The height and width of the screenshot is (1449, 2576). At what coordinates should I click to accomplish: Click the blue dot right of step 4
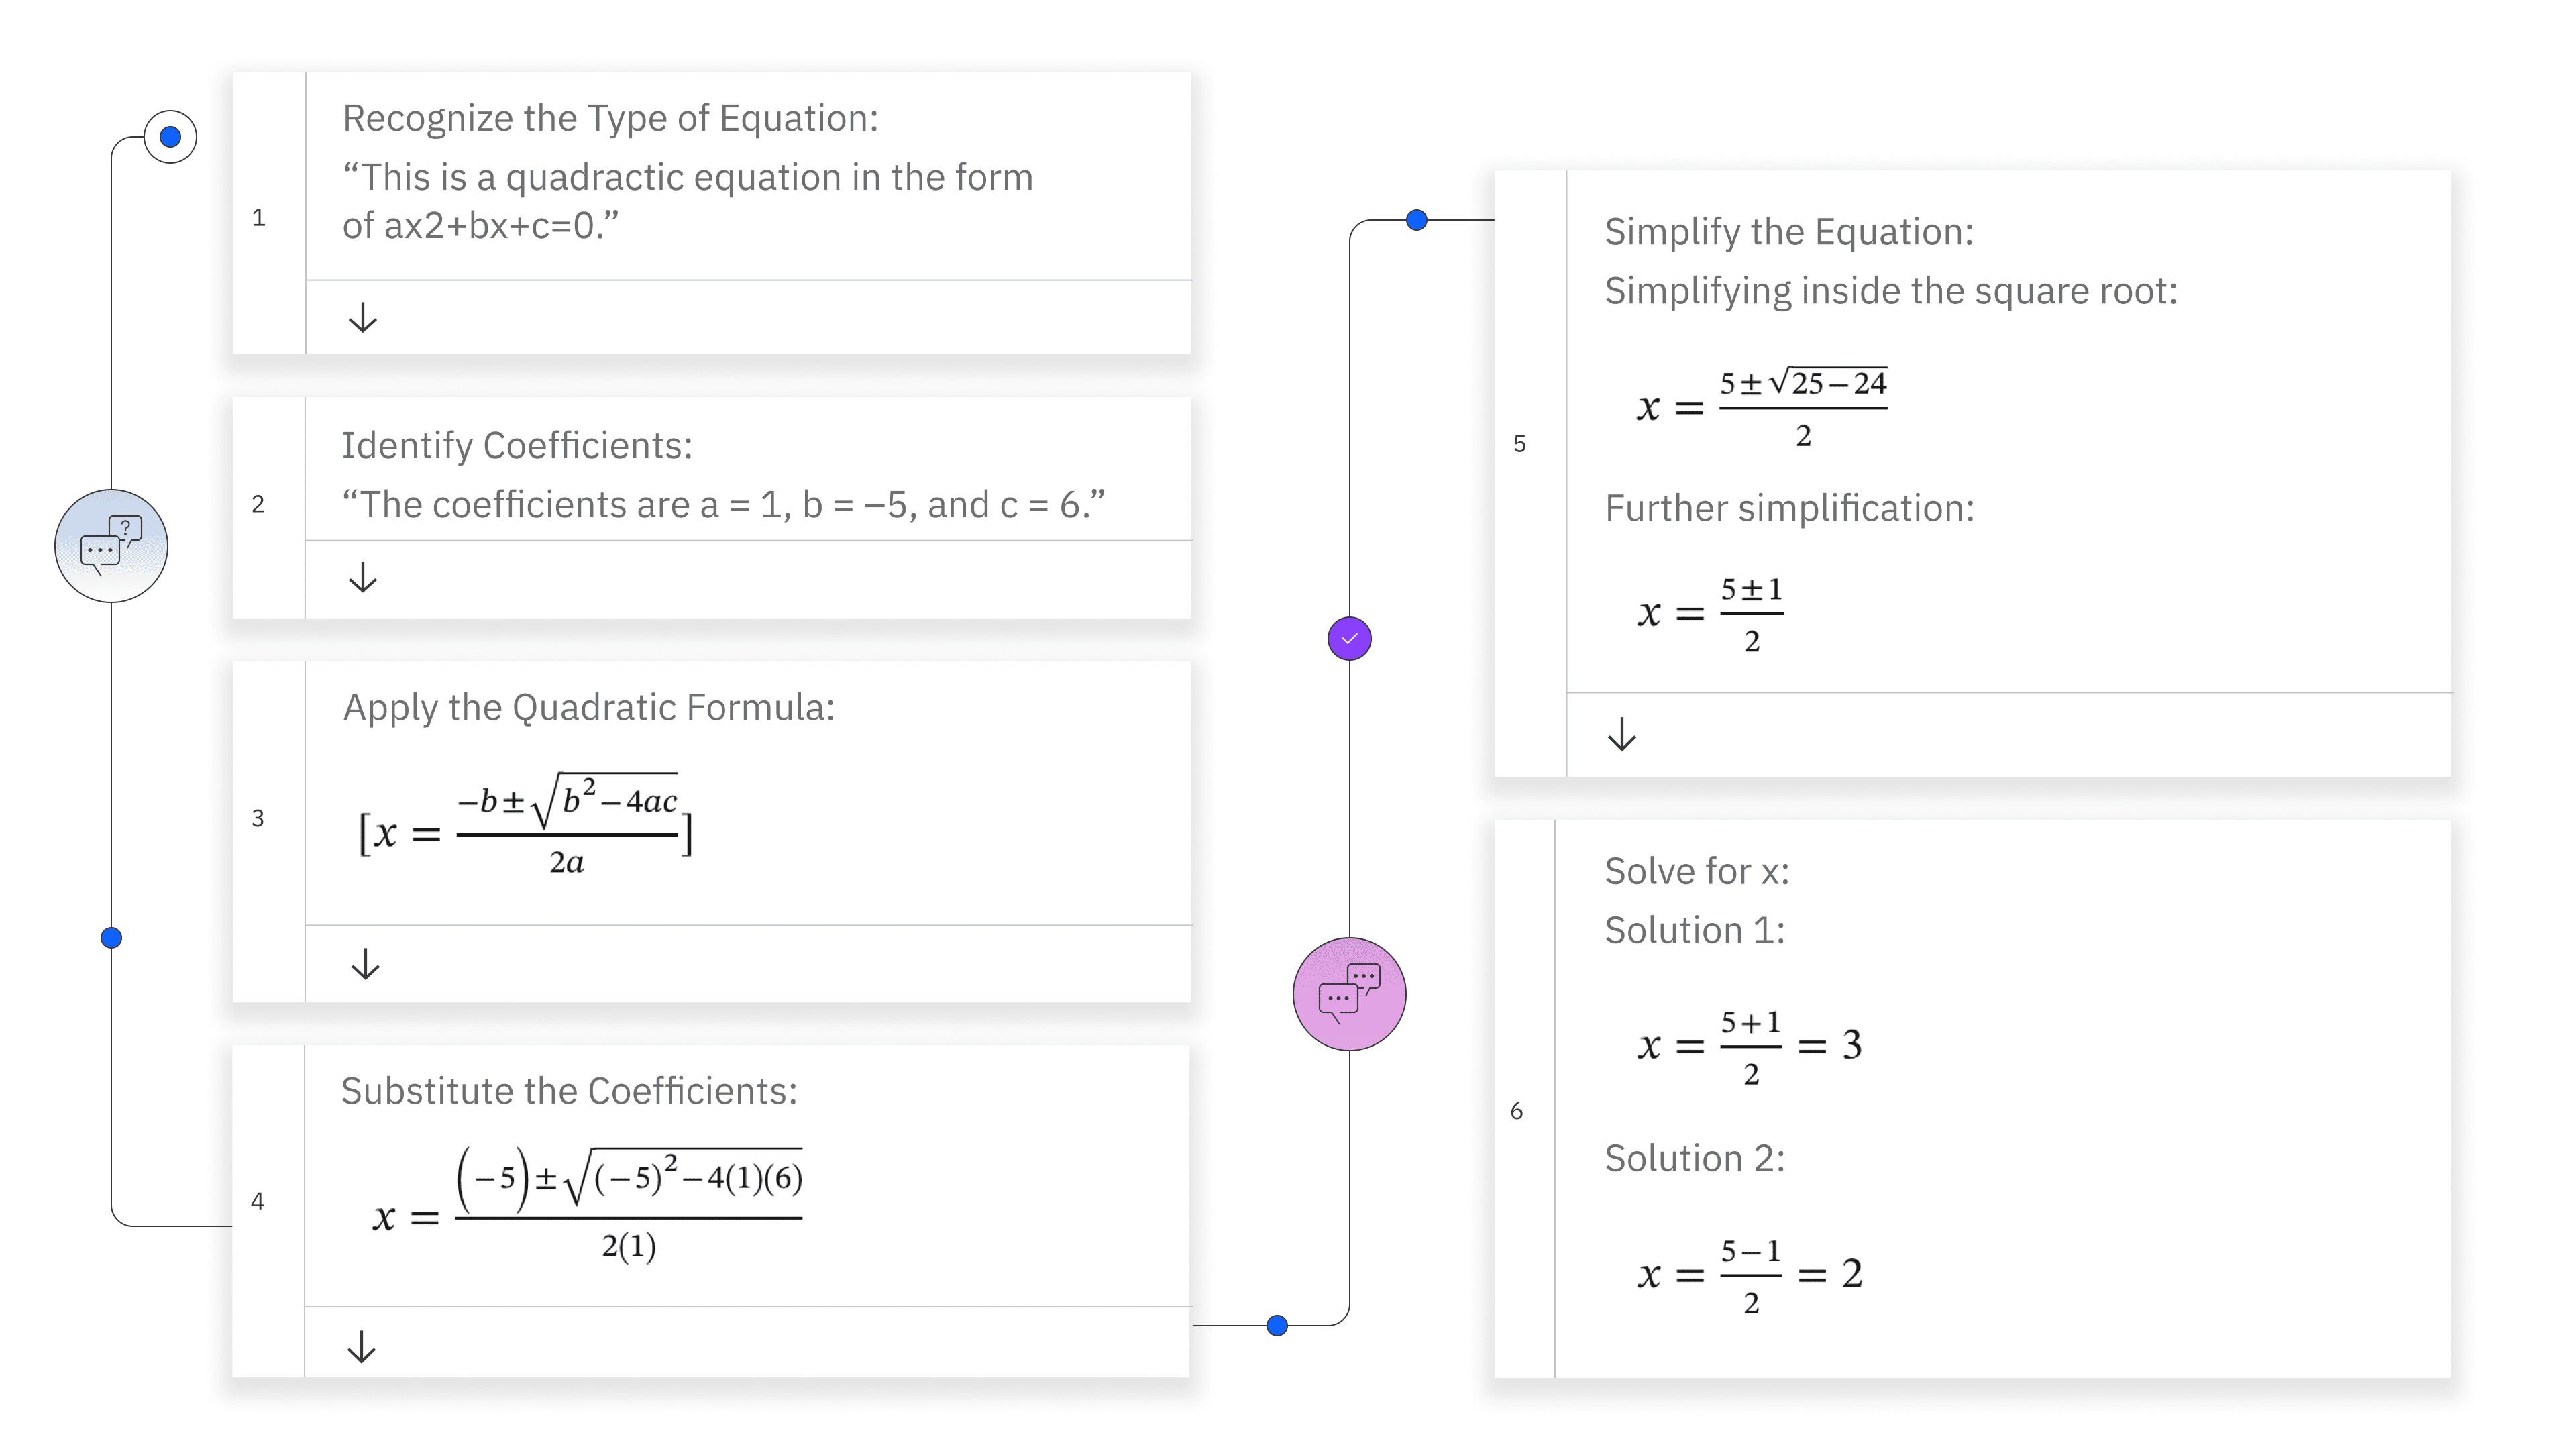click(1277, 1326)
